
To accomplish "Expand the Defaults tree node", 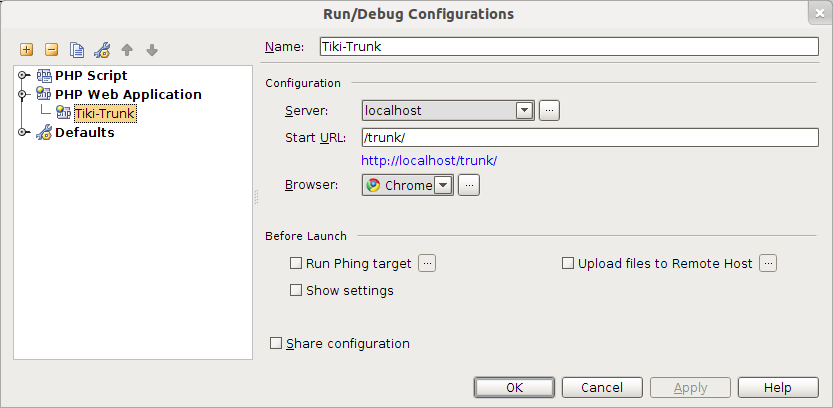I will (x=22, y=132).
